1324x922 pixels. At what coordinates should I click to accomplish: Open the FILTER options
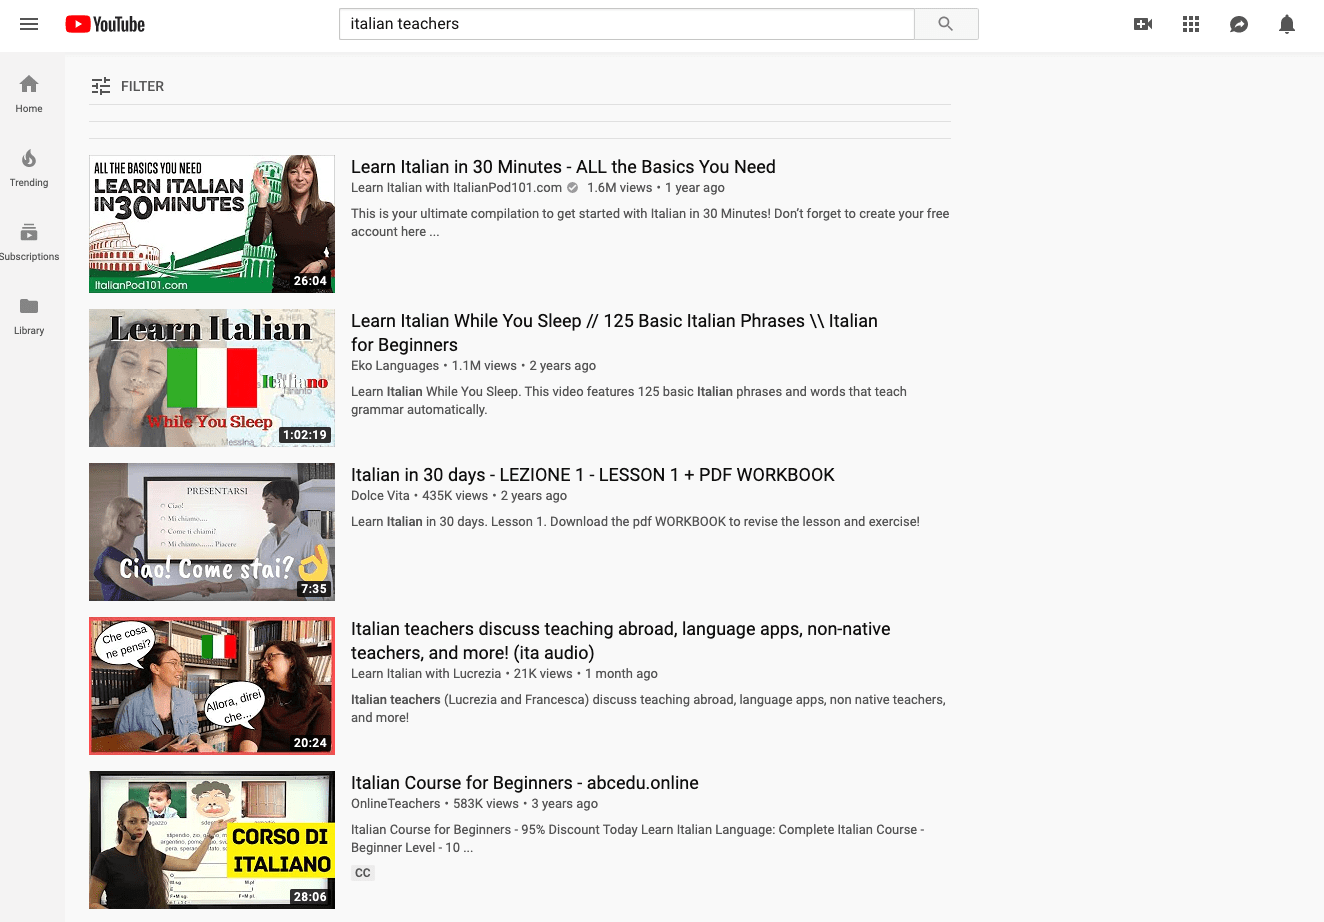click(127, 86)
